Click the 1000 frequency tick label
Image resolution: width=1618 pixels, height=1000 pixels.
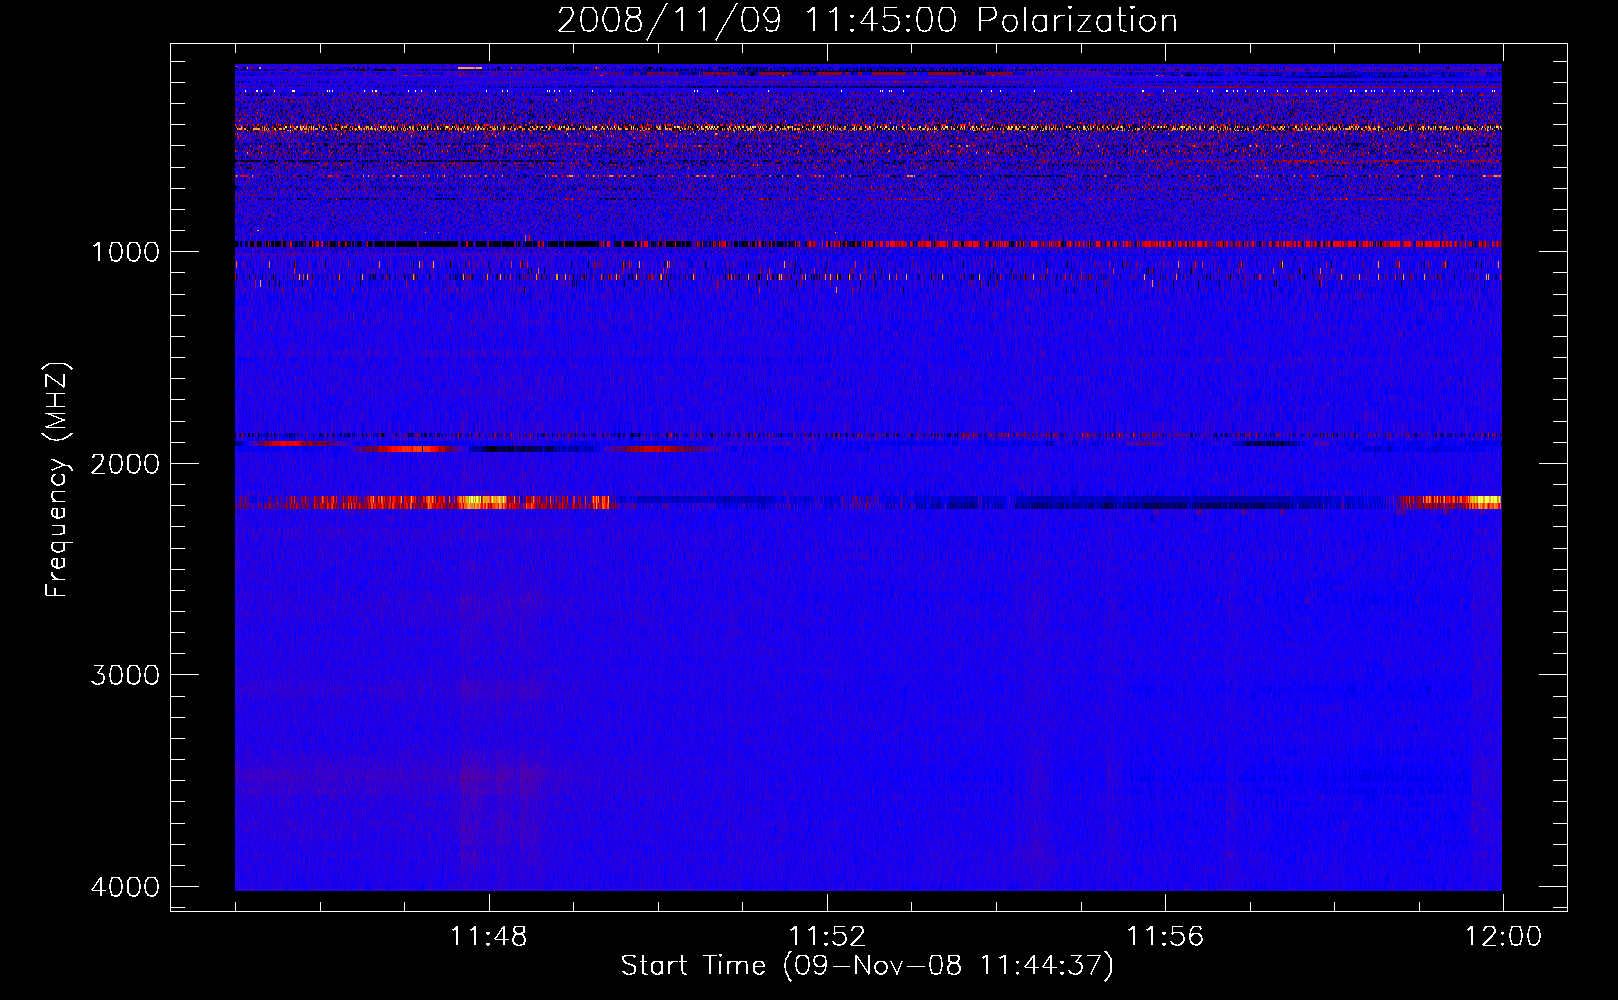click(x=125, y=251)
